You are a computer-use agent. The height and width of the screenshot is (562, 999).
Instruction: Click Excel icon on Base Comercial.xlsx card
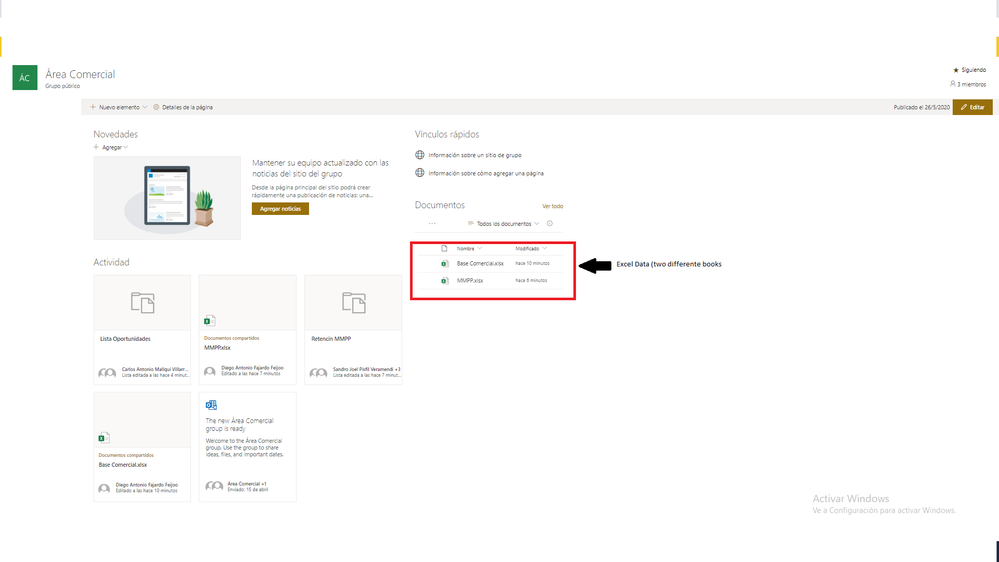click(x=104, y=438)
